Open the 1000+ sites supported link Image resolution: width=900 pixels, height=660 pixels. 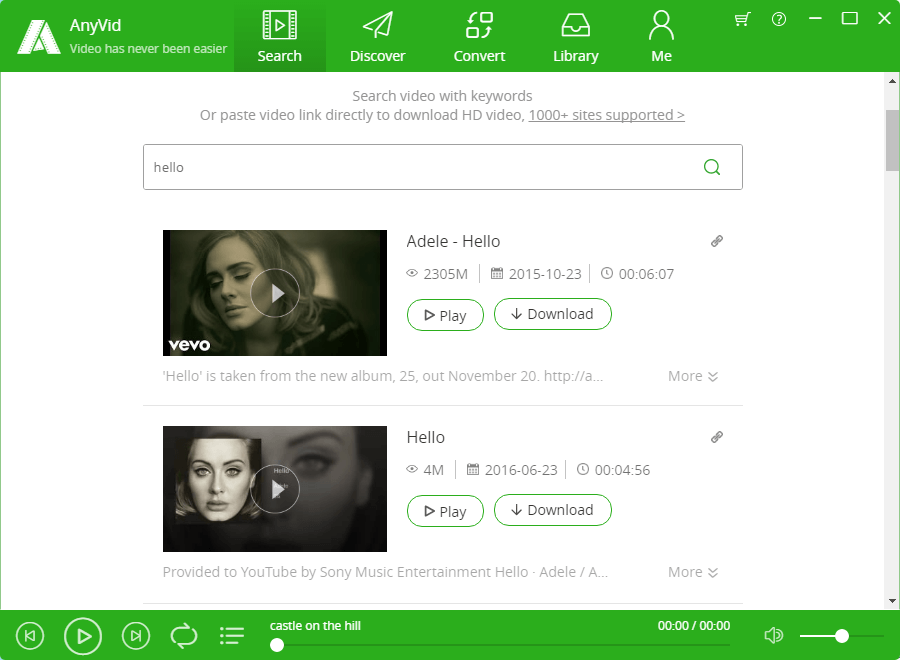coord(606,115)
